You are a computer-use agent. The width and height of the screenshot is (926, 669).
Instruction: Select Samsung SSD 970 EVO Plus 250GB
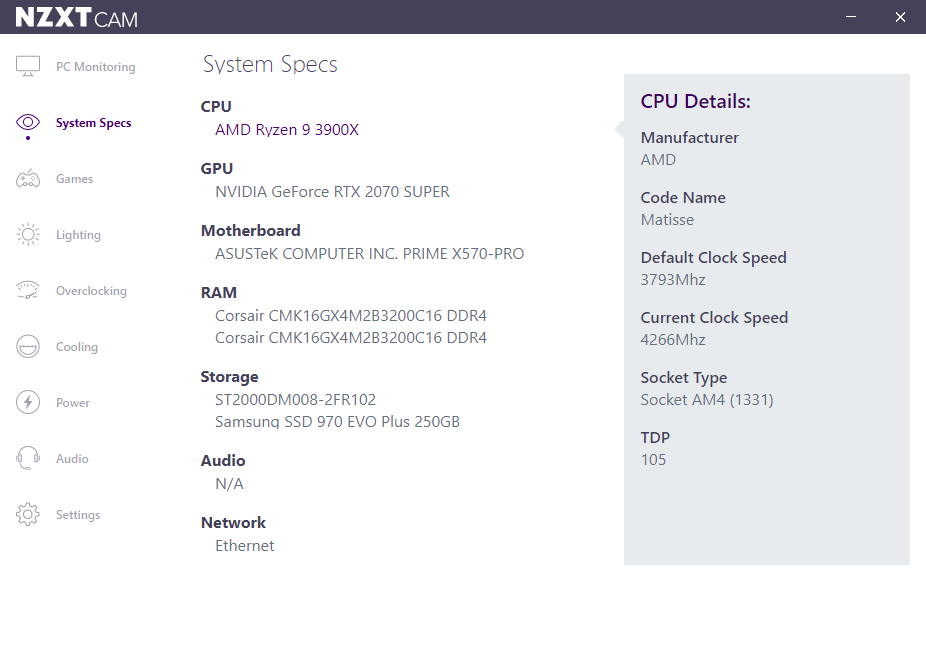337,422
